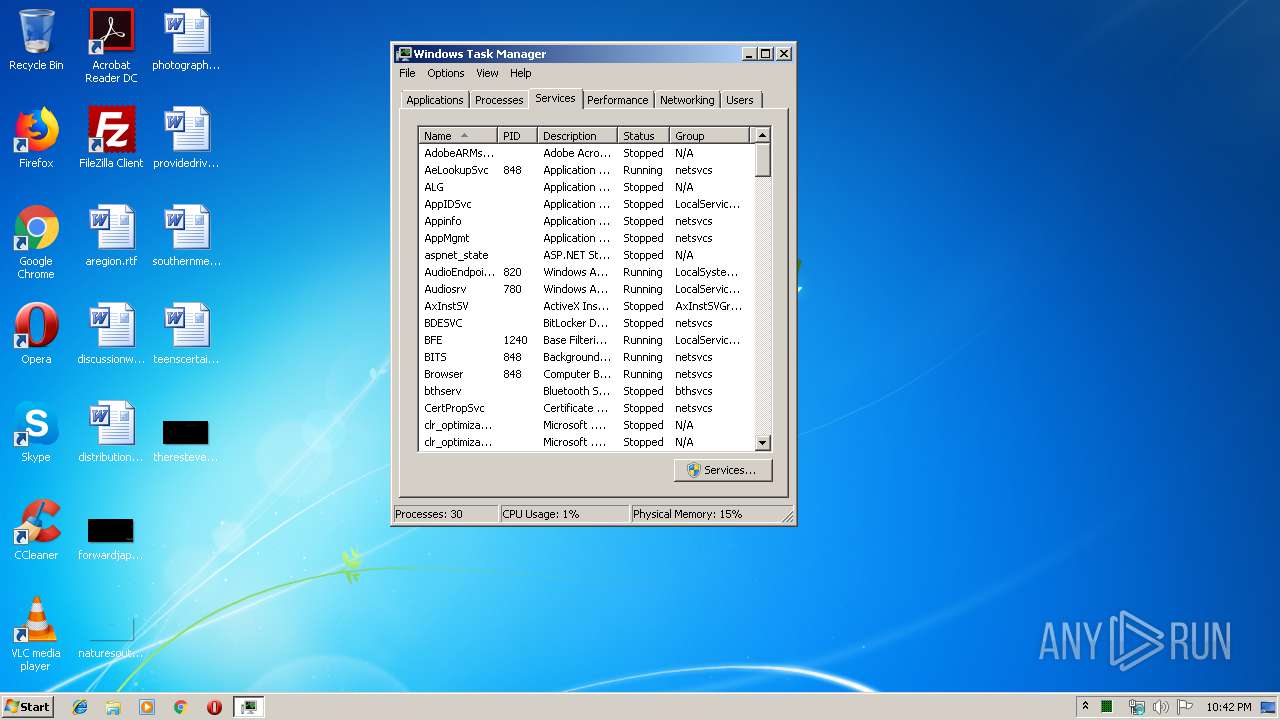Open the Skype desktop shortcut
This screenshot has height=720, width=1280.
click(x=36, y=432)
